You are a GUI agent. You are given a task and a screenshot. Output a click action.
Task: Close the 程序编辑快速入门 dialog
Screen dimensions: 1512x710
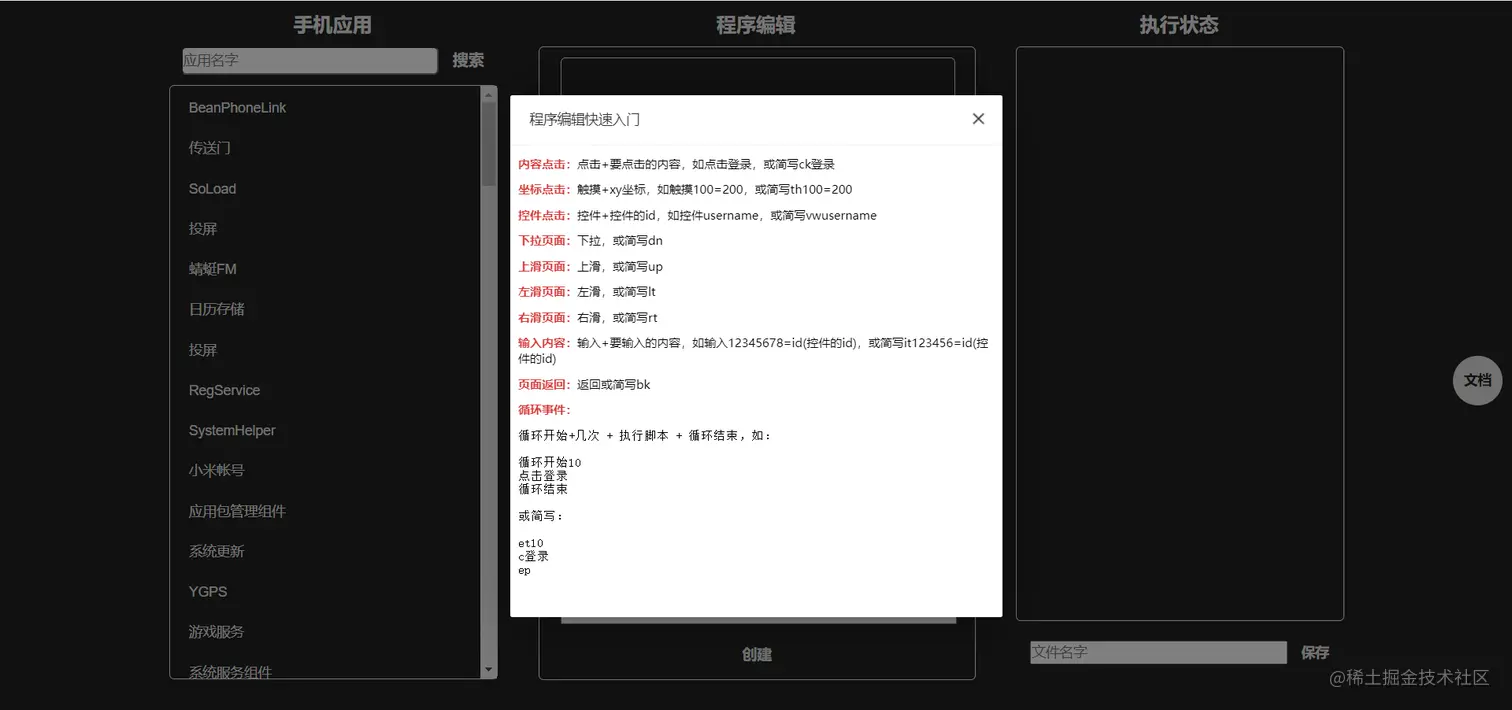point(978,119)
